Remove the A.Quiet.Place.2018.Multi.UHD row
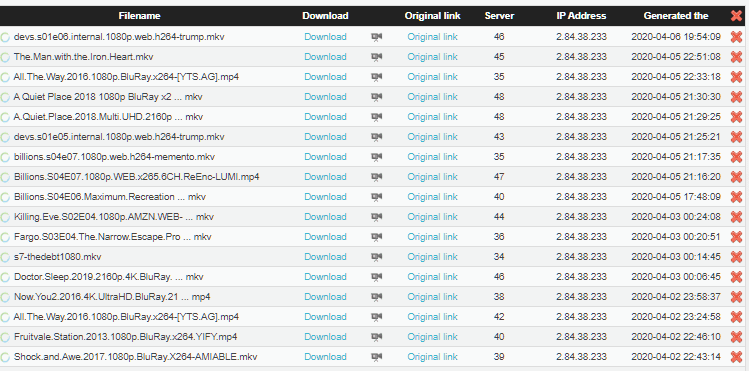 tap(736, 117)
